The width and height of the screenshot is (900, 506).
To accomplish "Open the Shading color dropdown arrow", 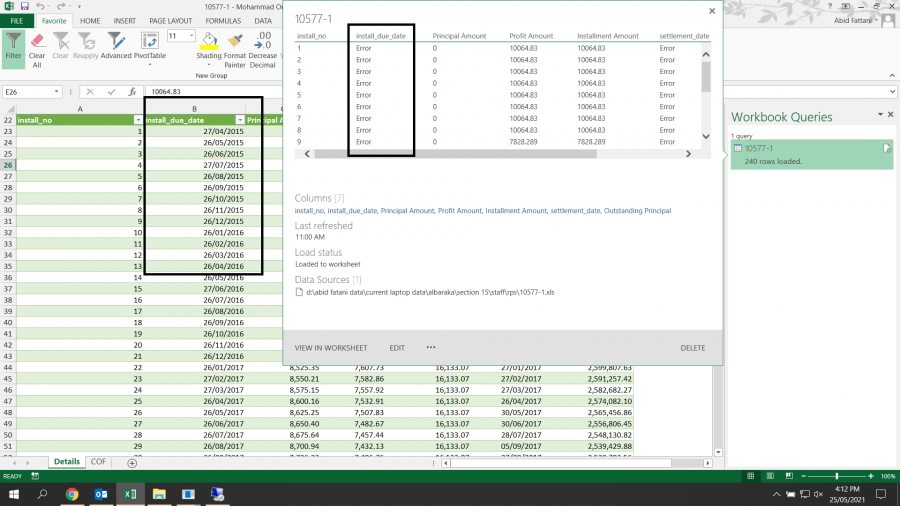I will click(208, 65).
